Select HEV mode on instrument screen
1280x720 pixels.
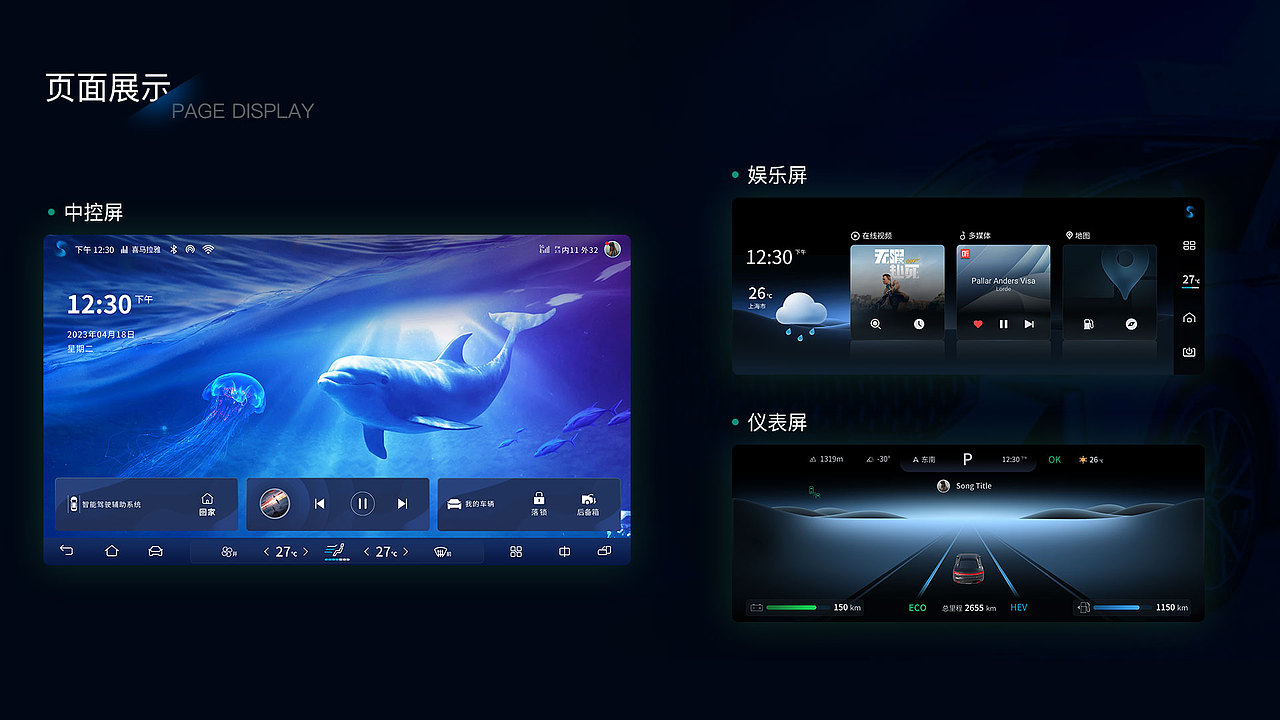[1018, 608]
